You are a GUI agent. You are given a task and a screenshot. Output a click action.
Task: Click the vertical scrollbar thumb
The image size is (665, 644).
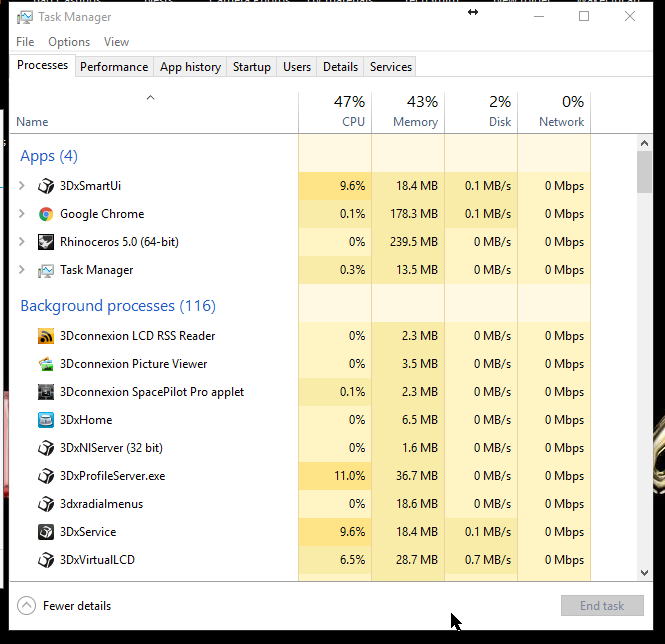(x=645, y=172)
